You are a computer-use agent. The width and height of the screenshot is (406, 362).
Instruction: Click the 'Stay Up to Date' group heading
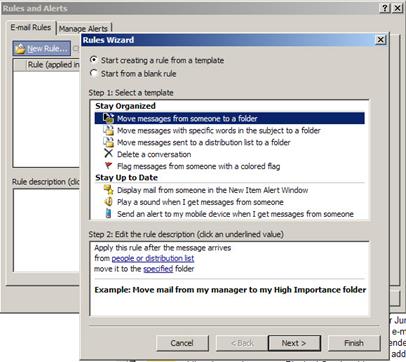[x=126, y=178]
